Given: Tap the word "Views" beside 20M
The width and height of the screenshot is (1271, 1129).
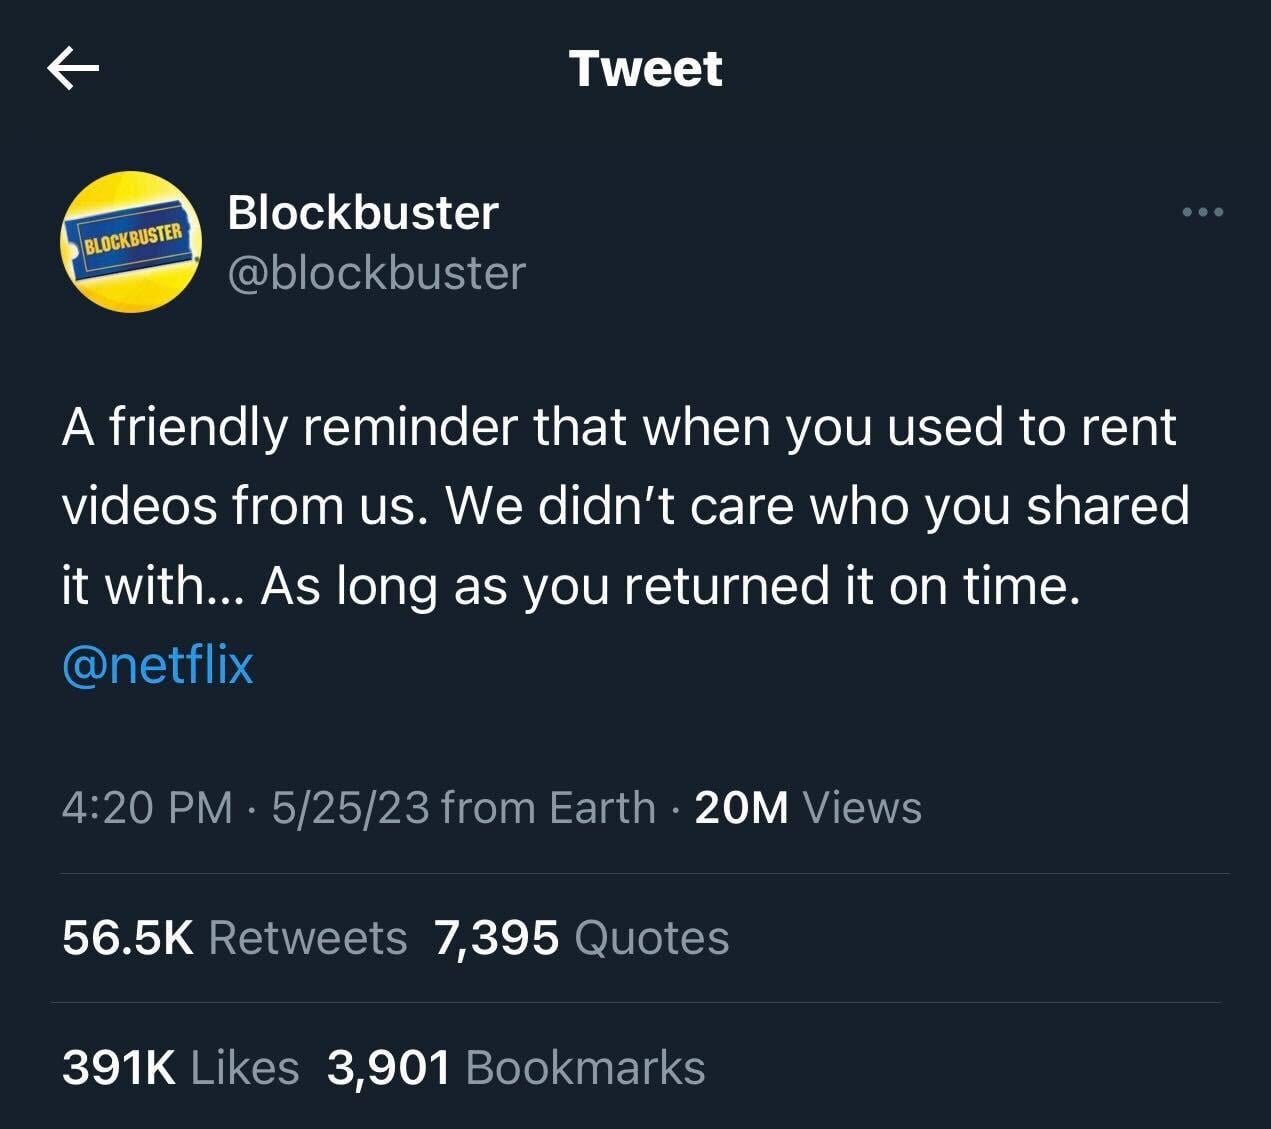Looking at the screenshot, I should coord(862,808).
